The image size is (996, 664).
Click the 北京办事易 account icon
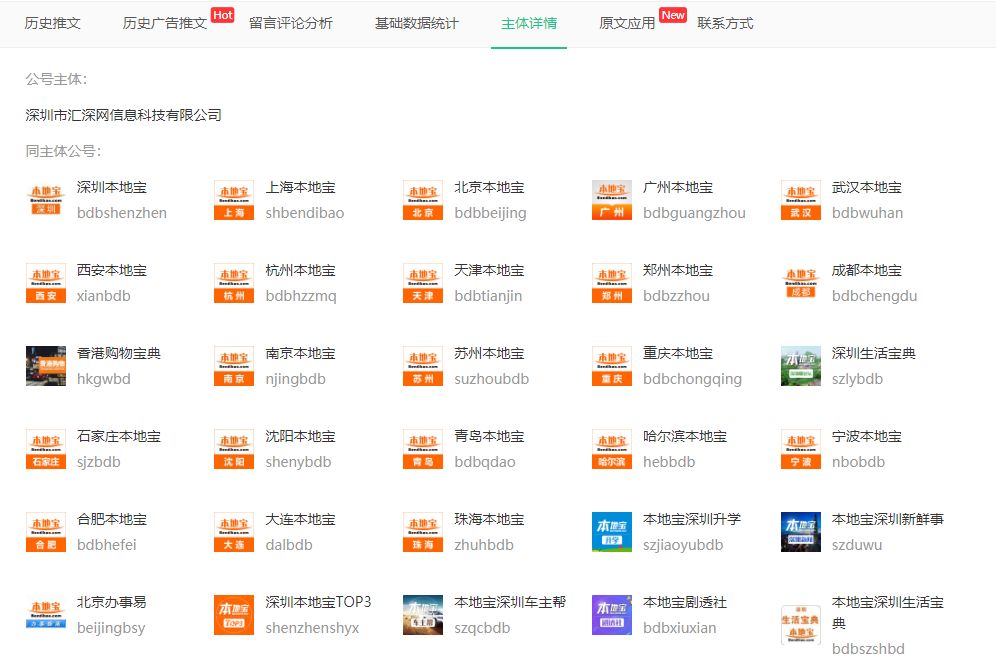[46, 615]
